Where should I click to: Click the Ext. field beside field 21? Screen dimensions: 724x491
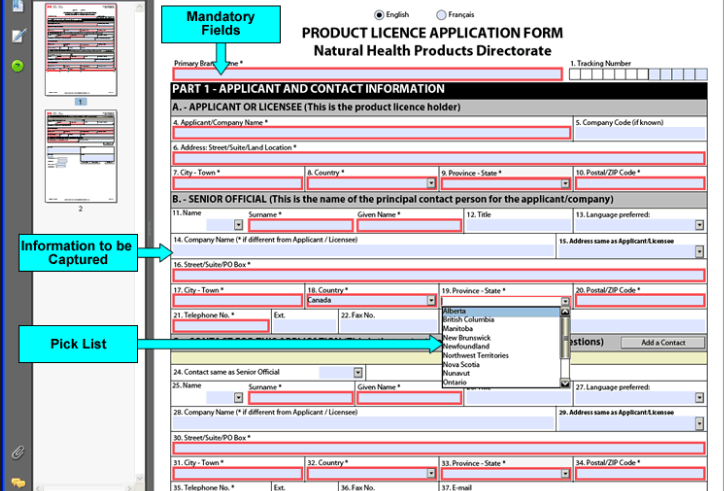pyautogui.click(x=304, y=325)
